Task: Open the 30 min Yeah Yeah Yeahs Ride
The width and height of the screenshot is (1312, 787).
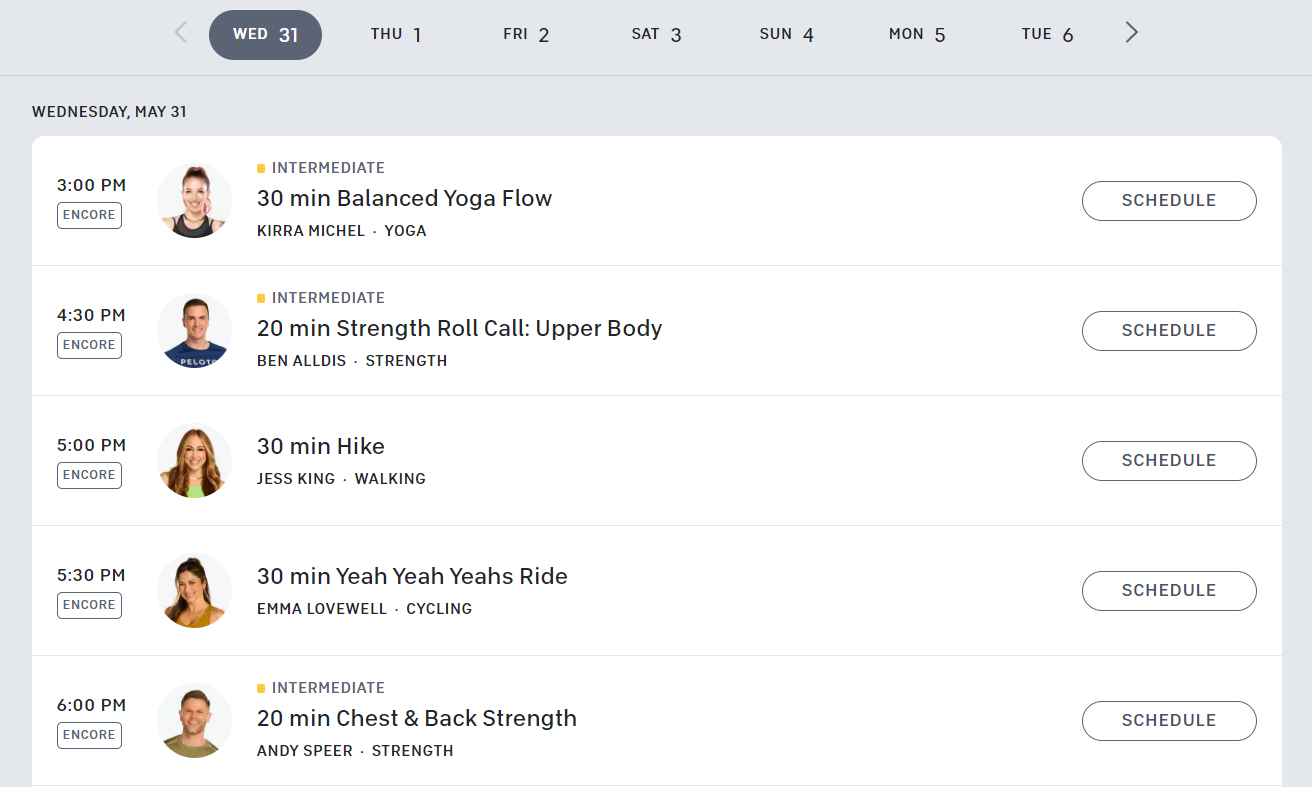Action: click(413, 576)
